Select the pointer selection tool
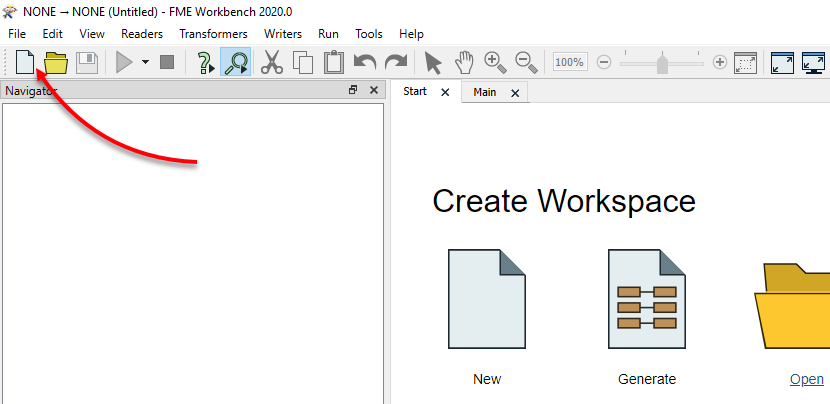 (433, 63)
